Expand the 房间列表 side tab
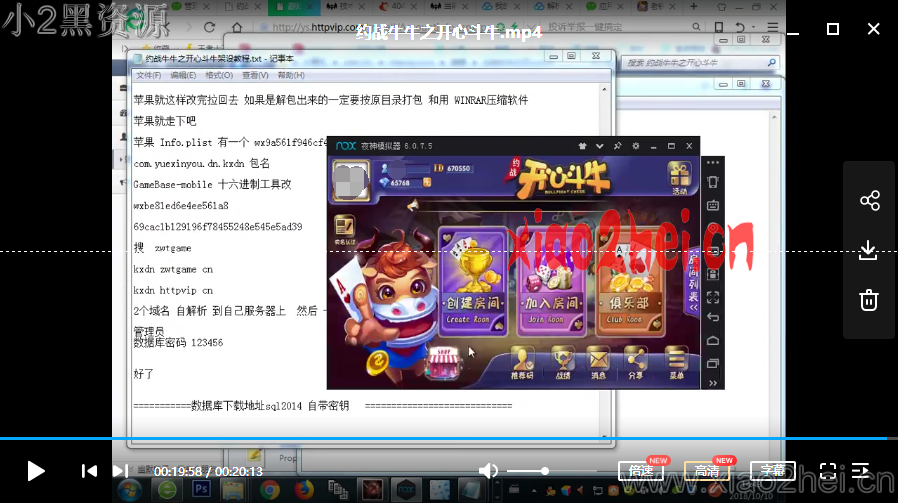The image size is (898, 503). 693,282
